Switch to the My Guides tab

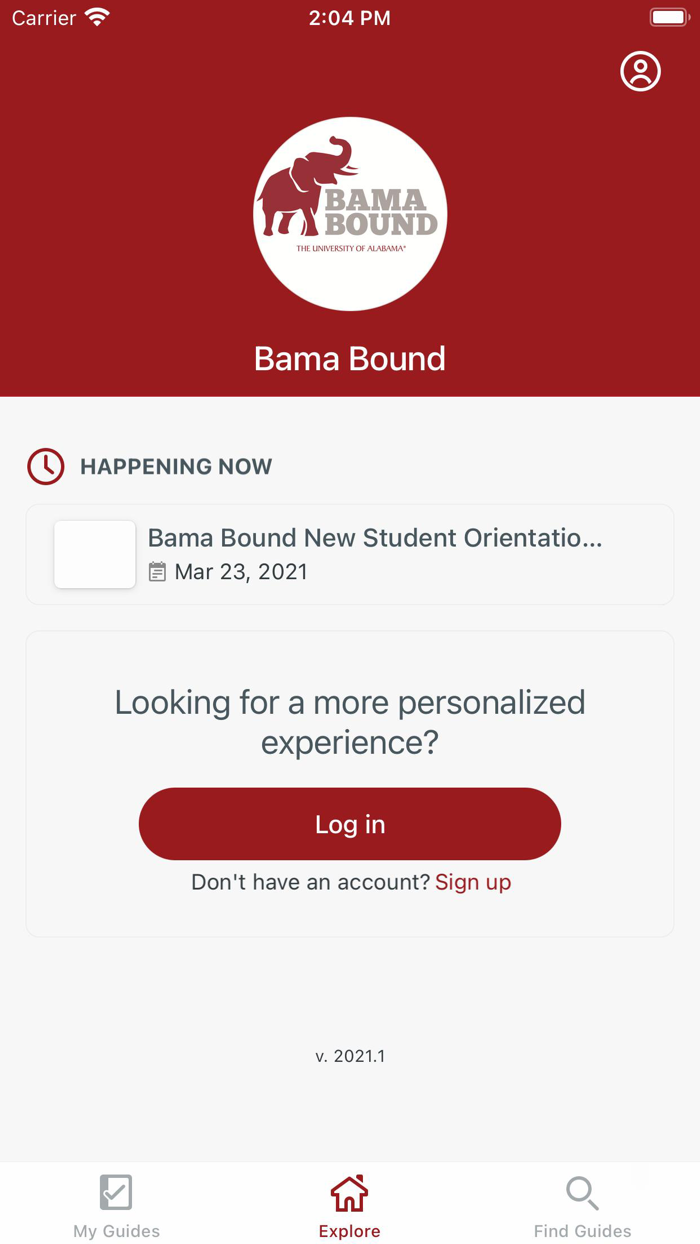(115, 1204)
